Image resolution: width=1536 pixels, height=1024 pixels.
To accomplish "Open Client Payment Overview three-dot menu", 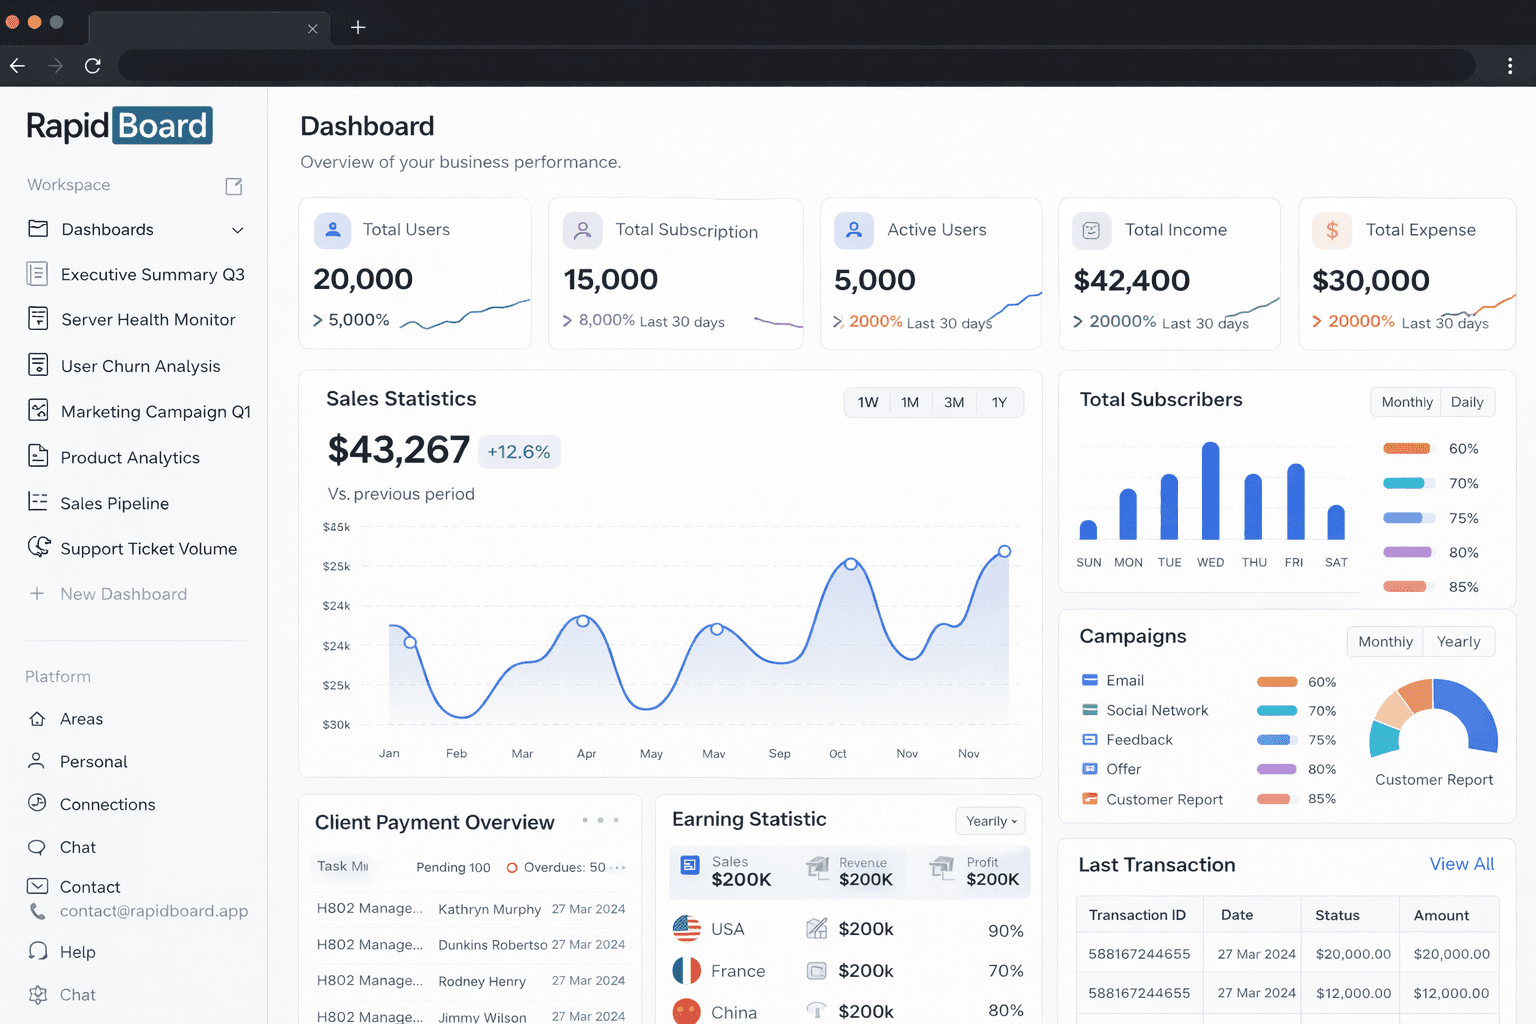I will (600, 820).
